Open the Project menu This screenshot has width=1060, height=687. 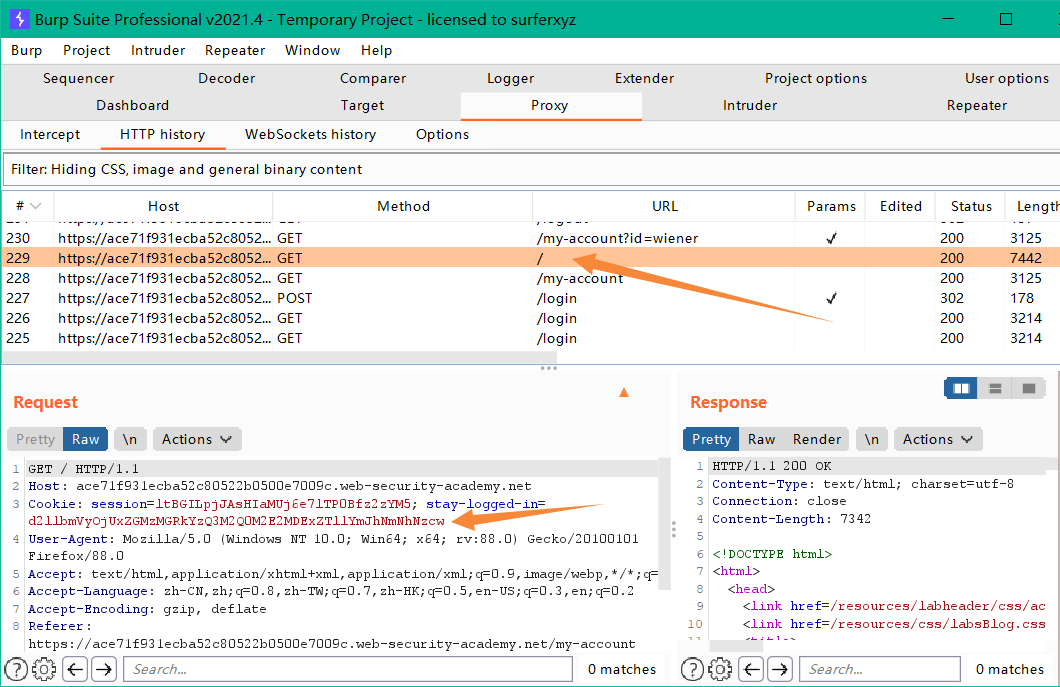(87, 50)
